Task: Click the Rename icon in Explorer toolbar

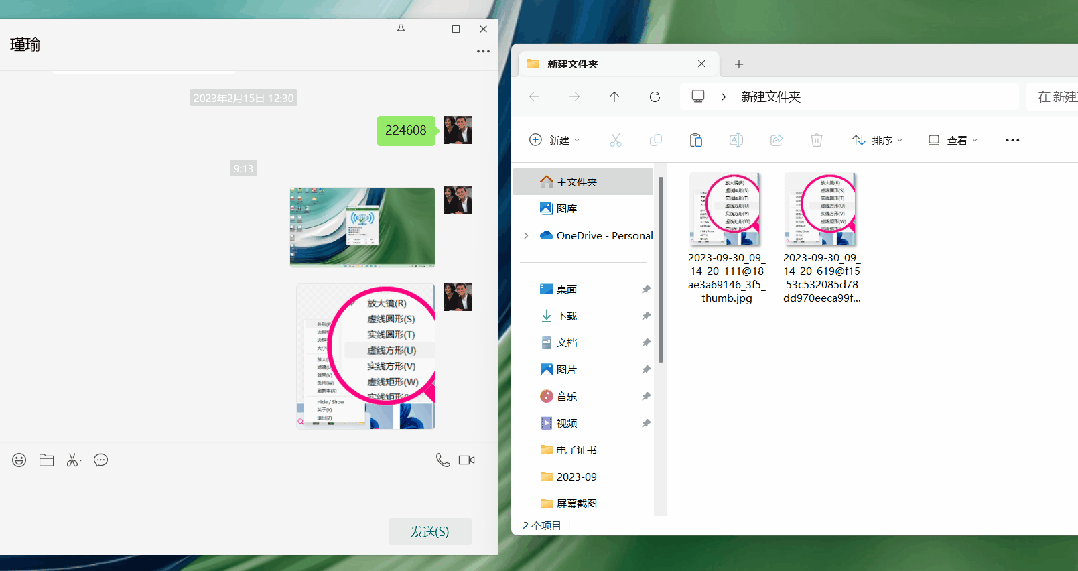Action: coord(736,140)
